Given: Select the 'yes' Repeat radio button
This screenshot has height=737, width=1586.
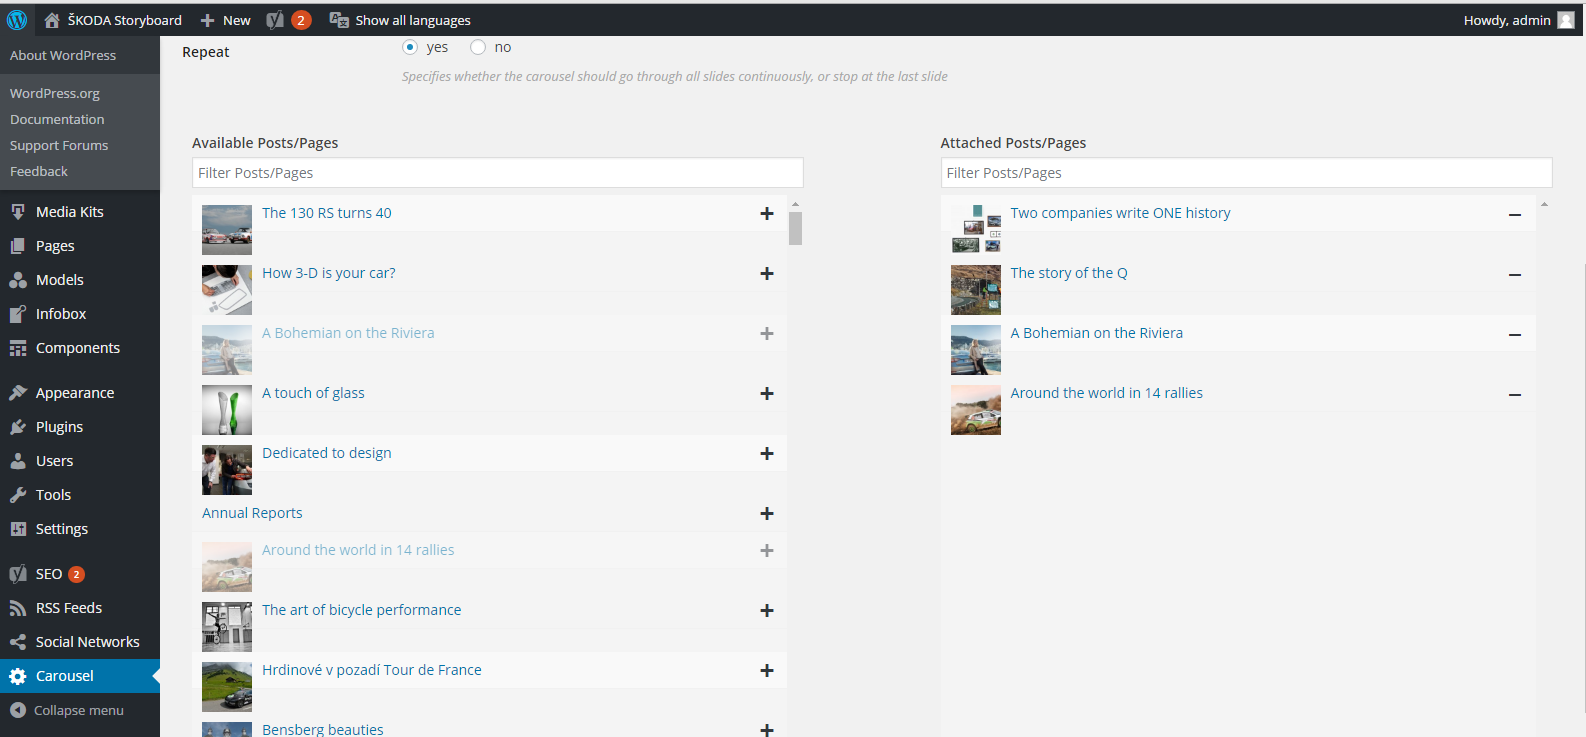Looking at the screenshot, I should 410,47.
